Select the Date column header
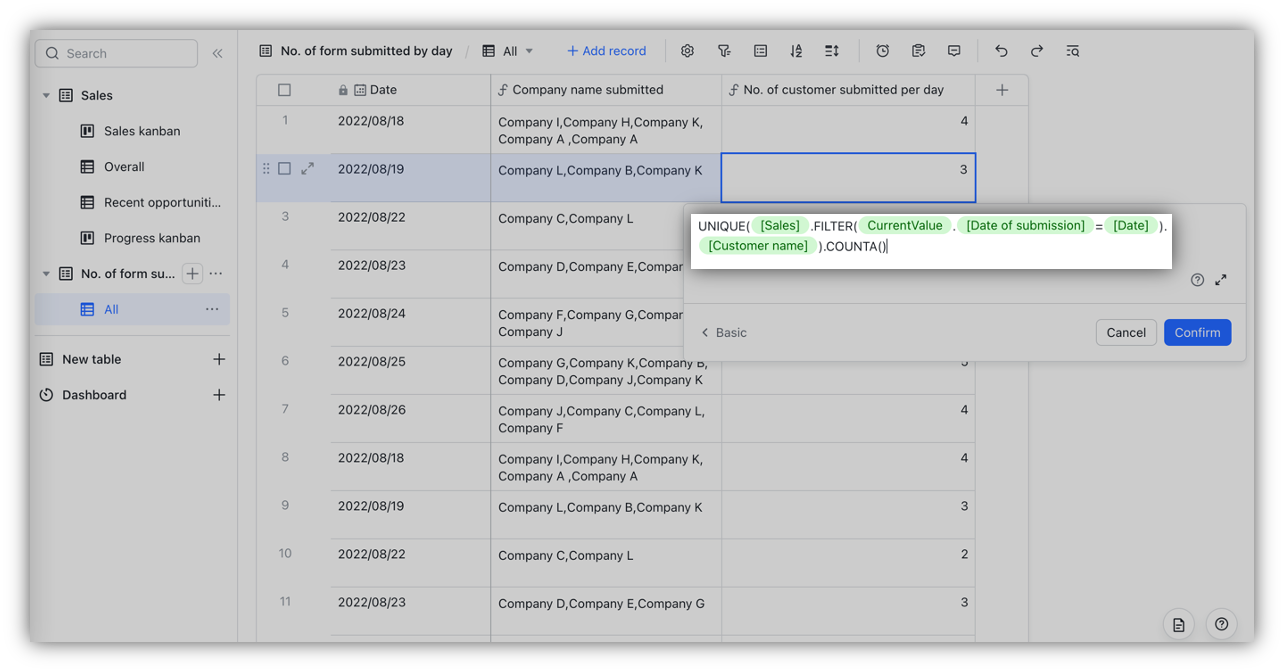This screenshot has height=672, width=1284. coord(410,90)
